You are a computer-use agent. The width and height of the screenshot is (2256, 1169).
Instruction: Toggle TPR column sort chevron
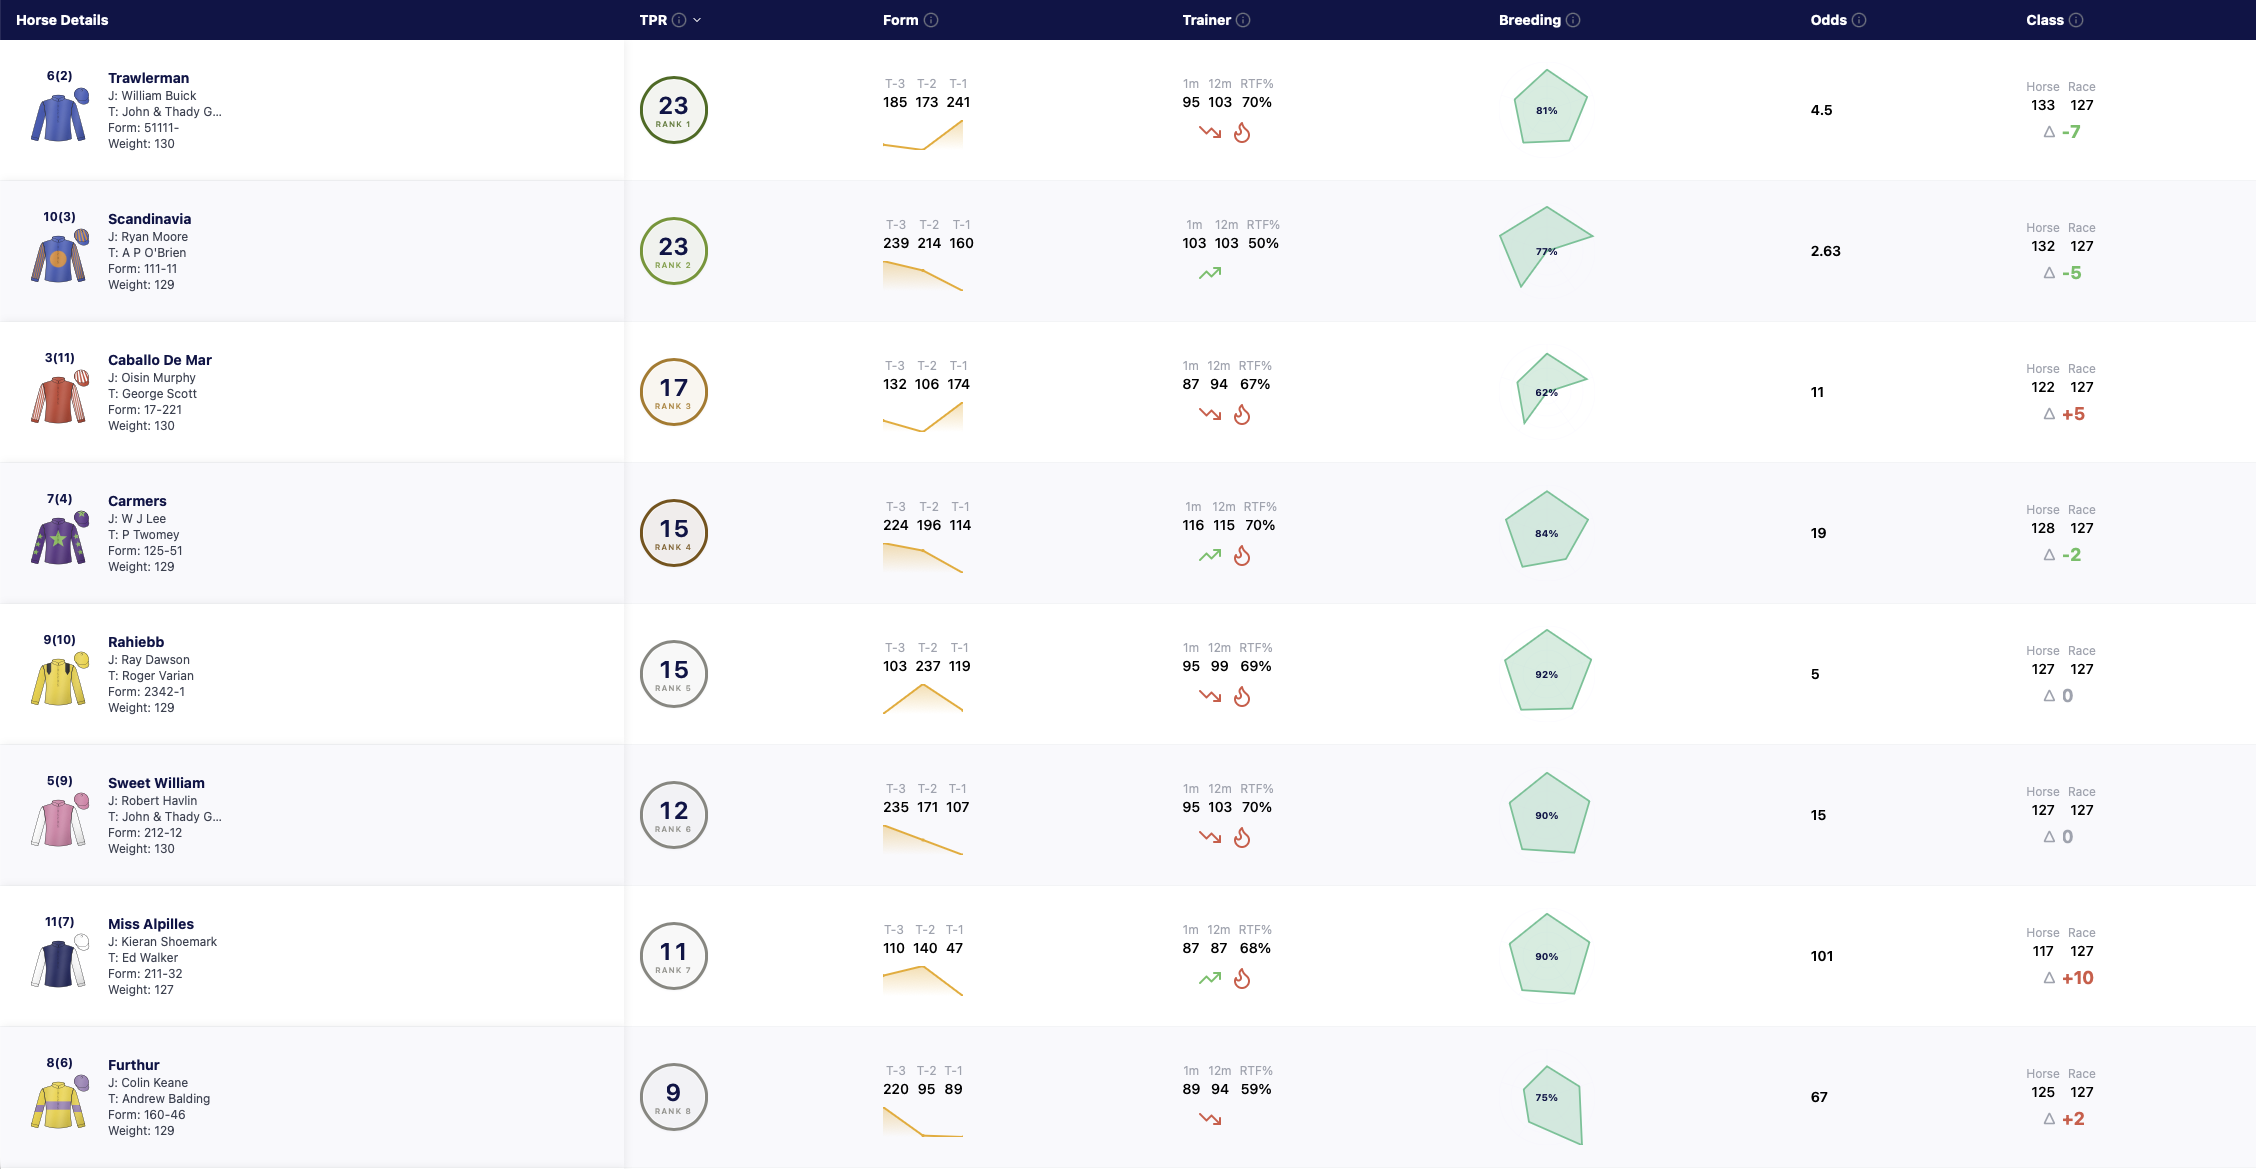point(697,20)
